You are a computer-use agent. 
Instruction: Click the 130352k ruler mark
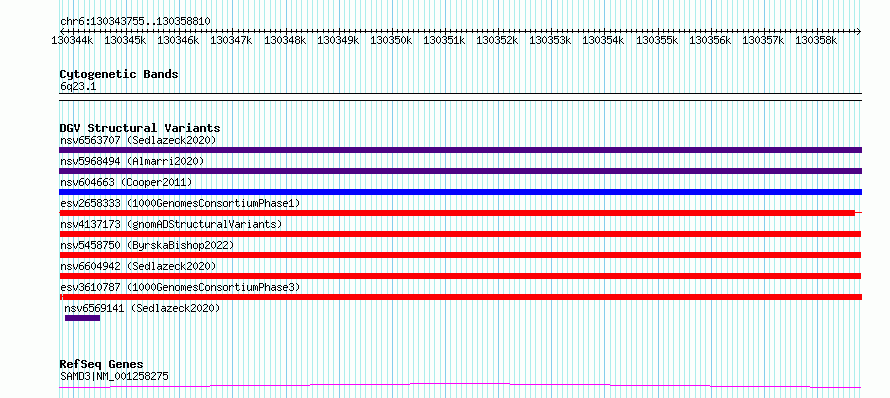point(497,40)
